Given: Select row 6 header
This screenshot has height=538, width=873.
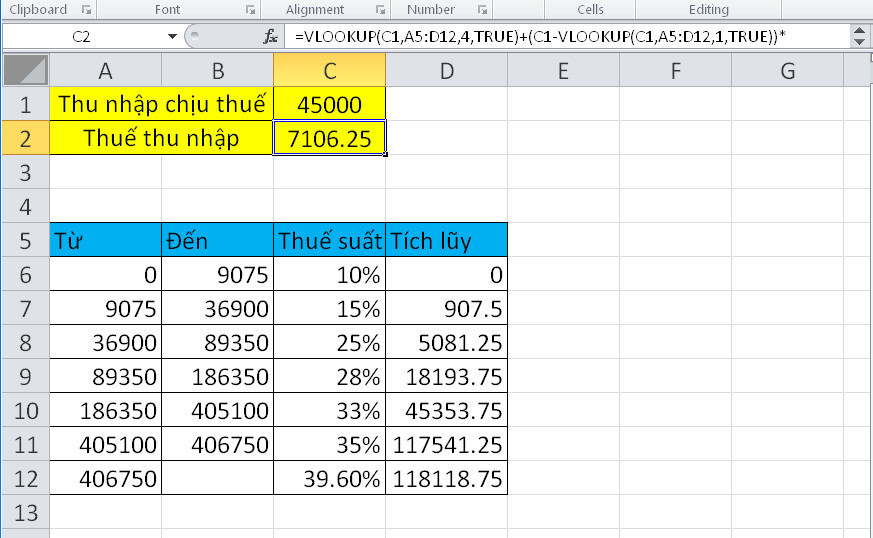Looking at the screenshot, I should (x=26, y=274).
